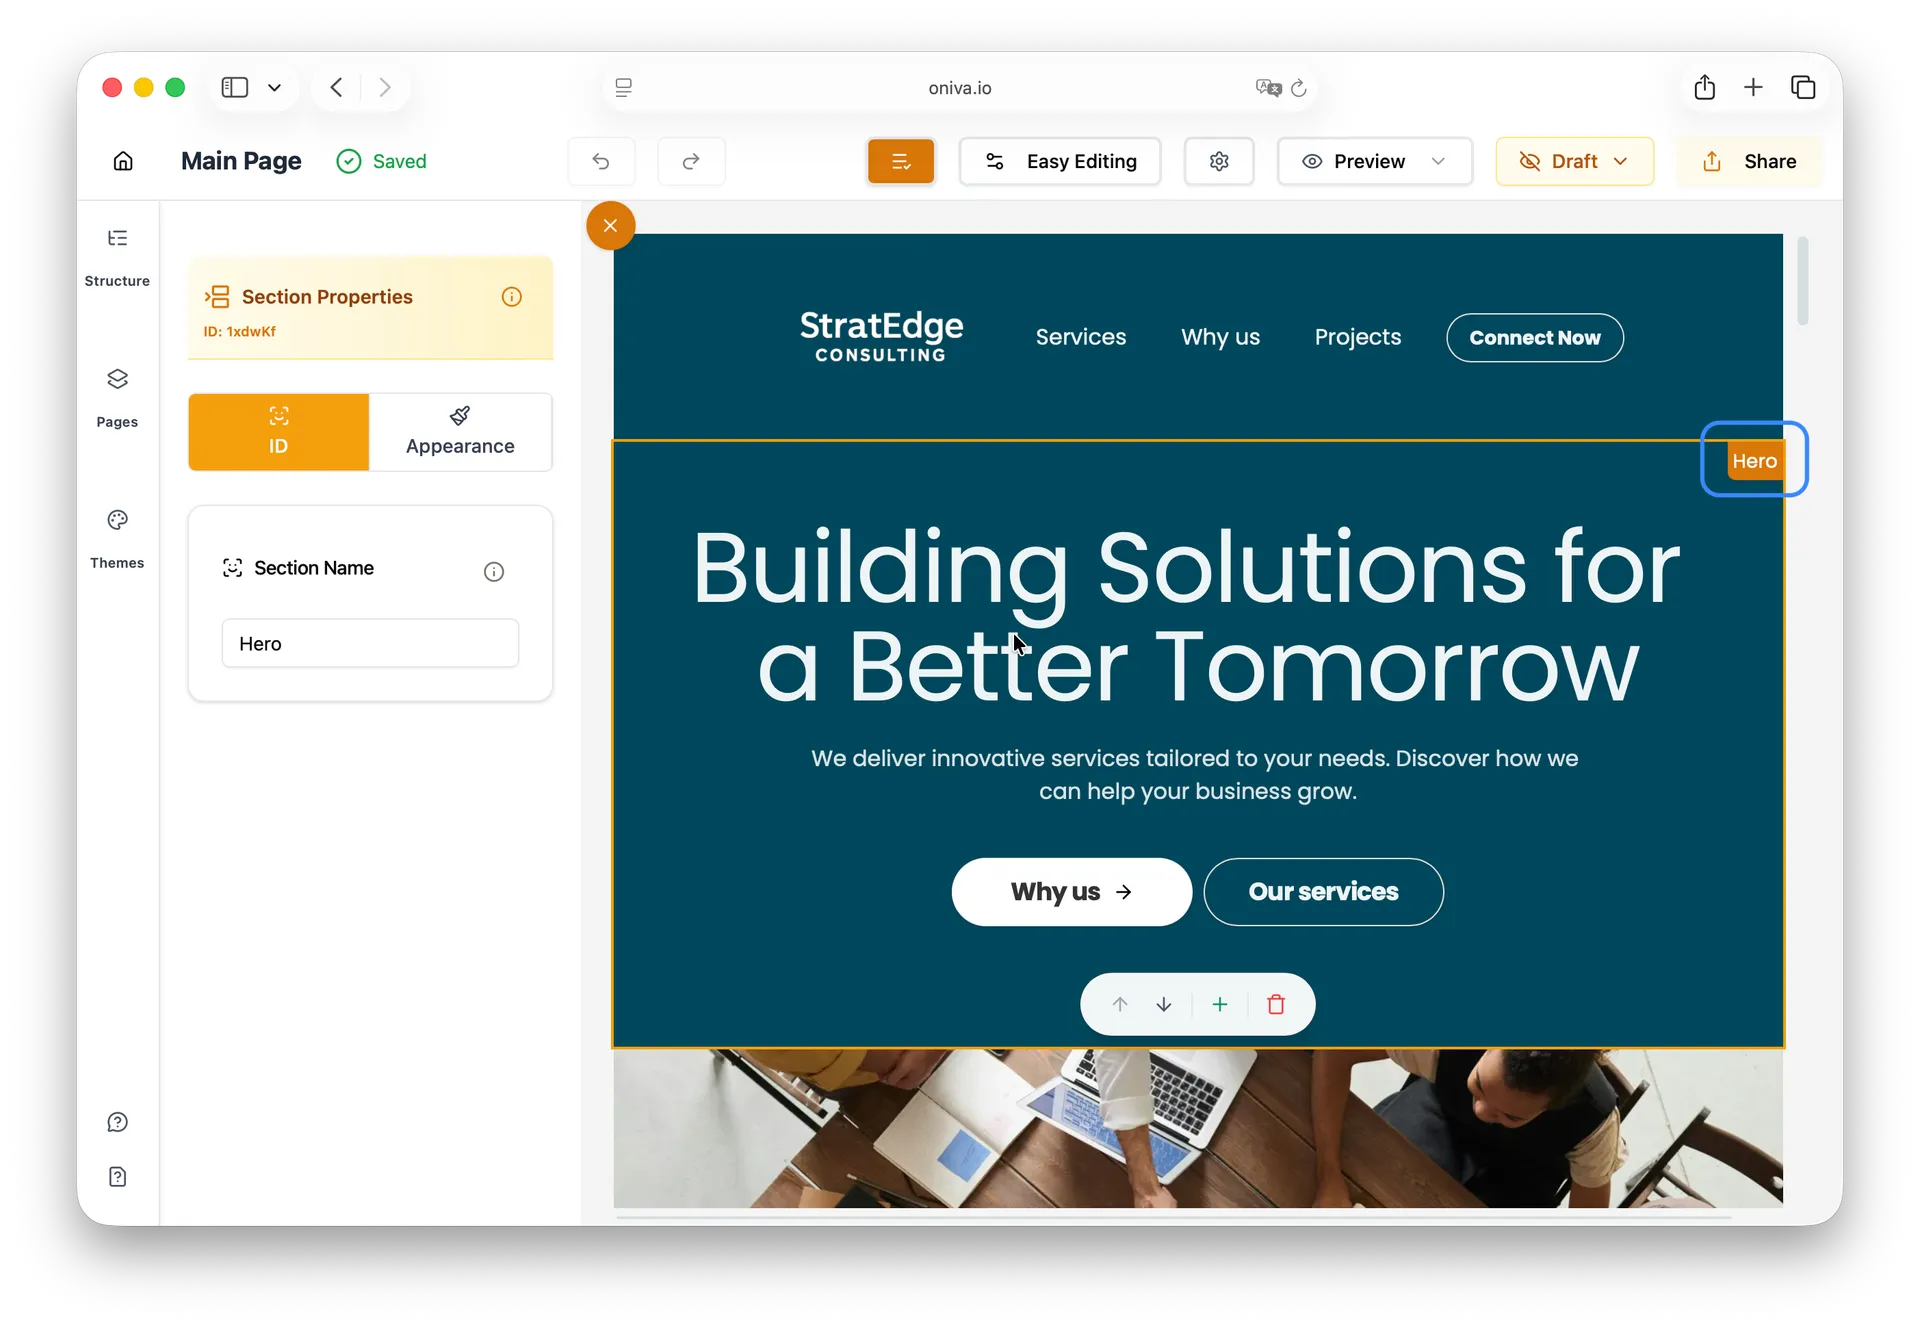Screen dimensions: 1920x1327
Task: Move the Hero section up with the arrow
Action: (1119, 1004)
